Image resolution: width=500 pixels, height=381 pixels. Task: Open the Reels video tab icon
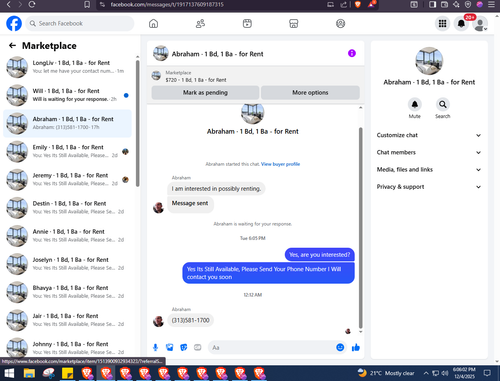click(x=247, y=23)
